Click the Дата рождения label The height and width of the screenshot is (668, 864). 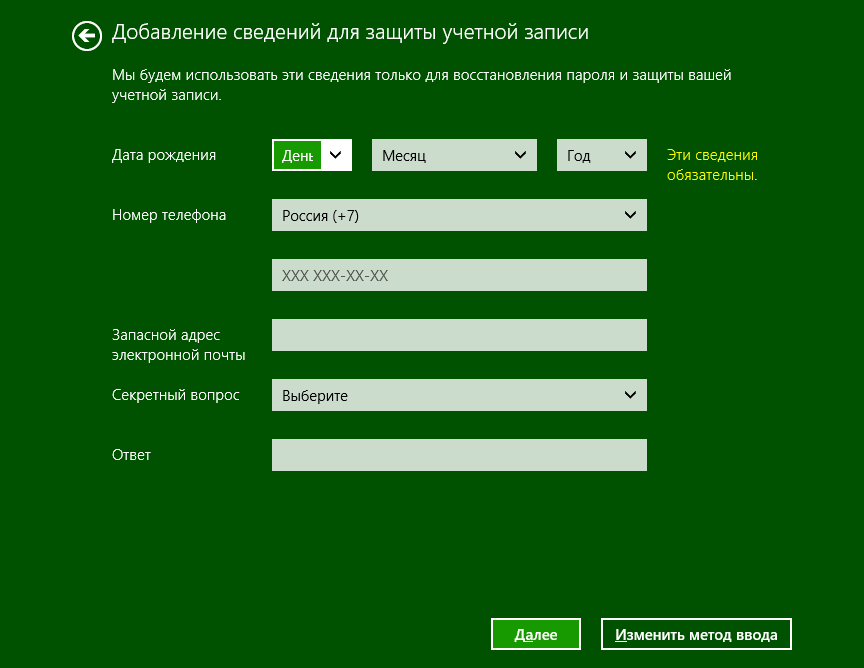tap(164, 155)
